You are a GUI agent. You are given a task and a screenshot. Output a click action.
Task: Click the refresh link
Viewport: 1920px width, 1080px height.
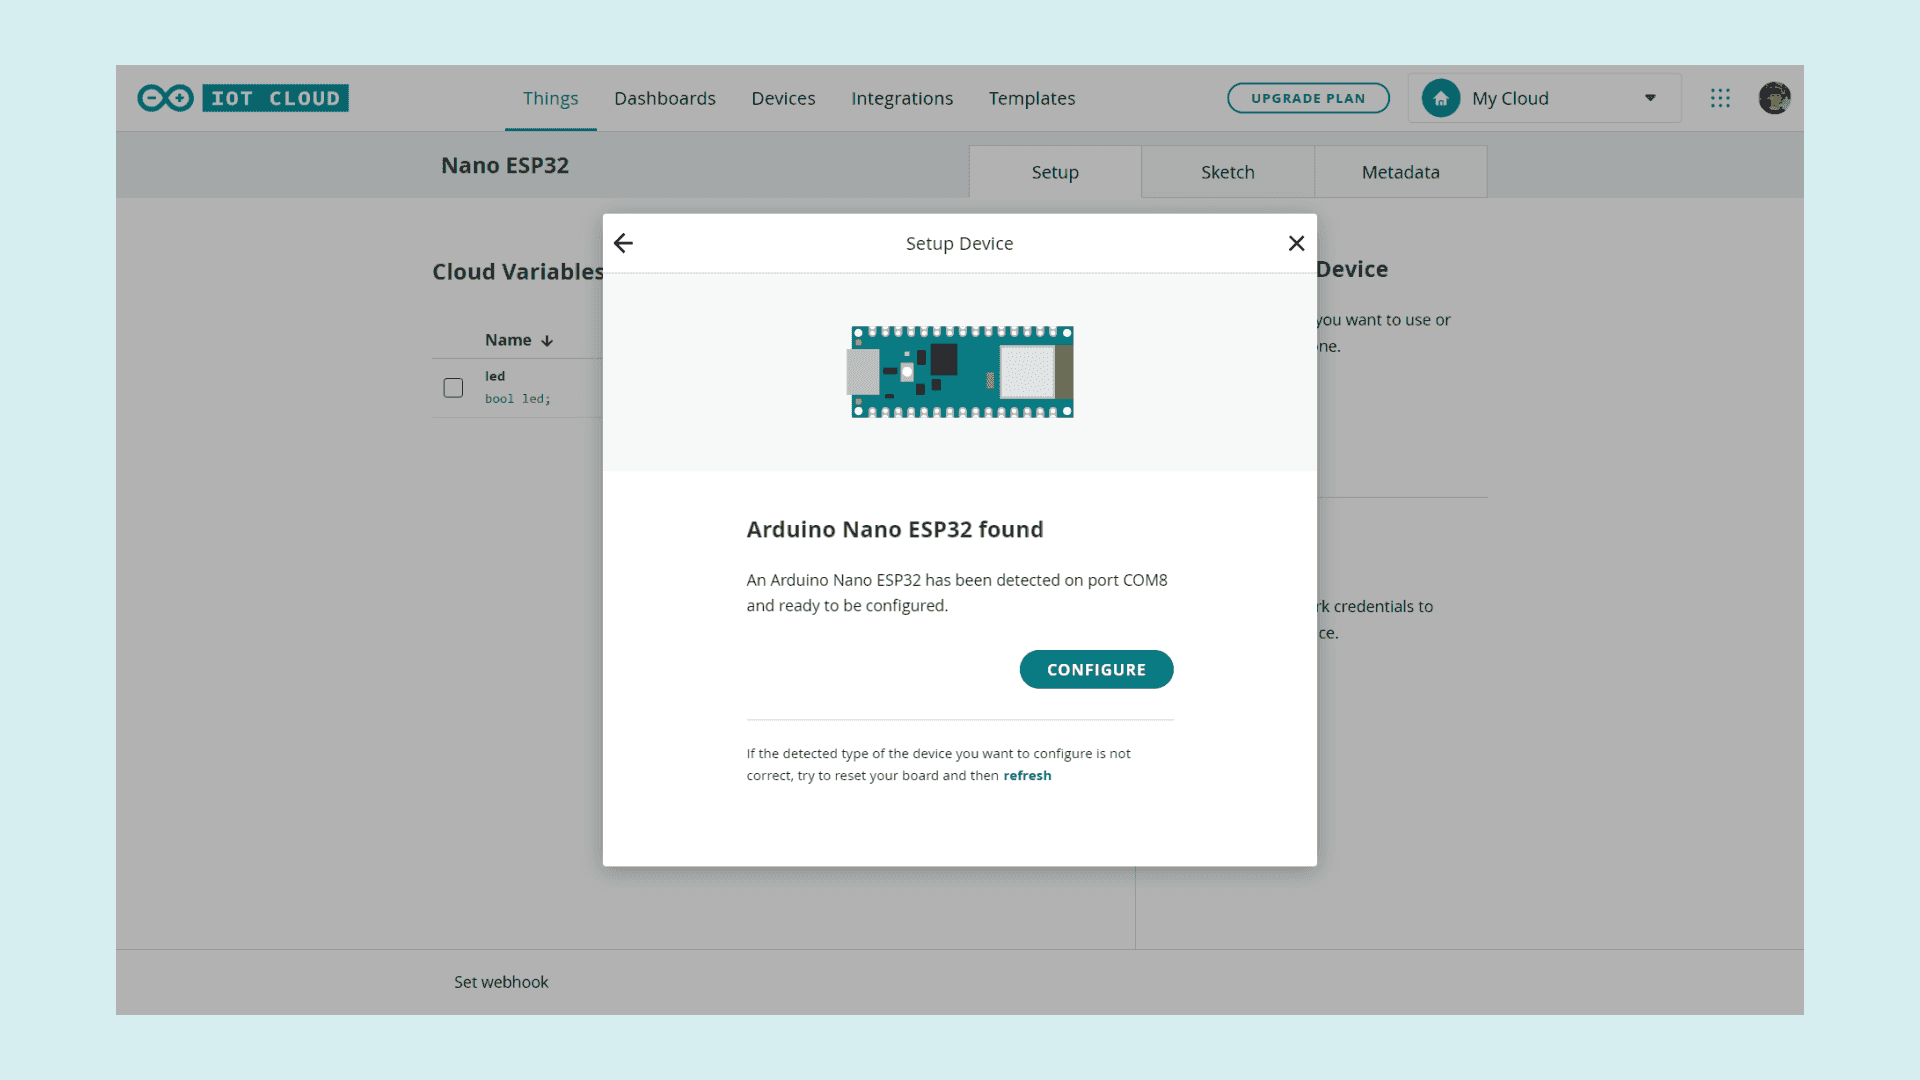1027,776
